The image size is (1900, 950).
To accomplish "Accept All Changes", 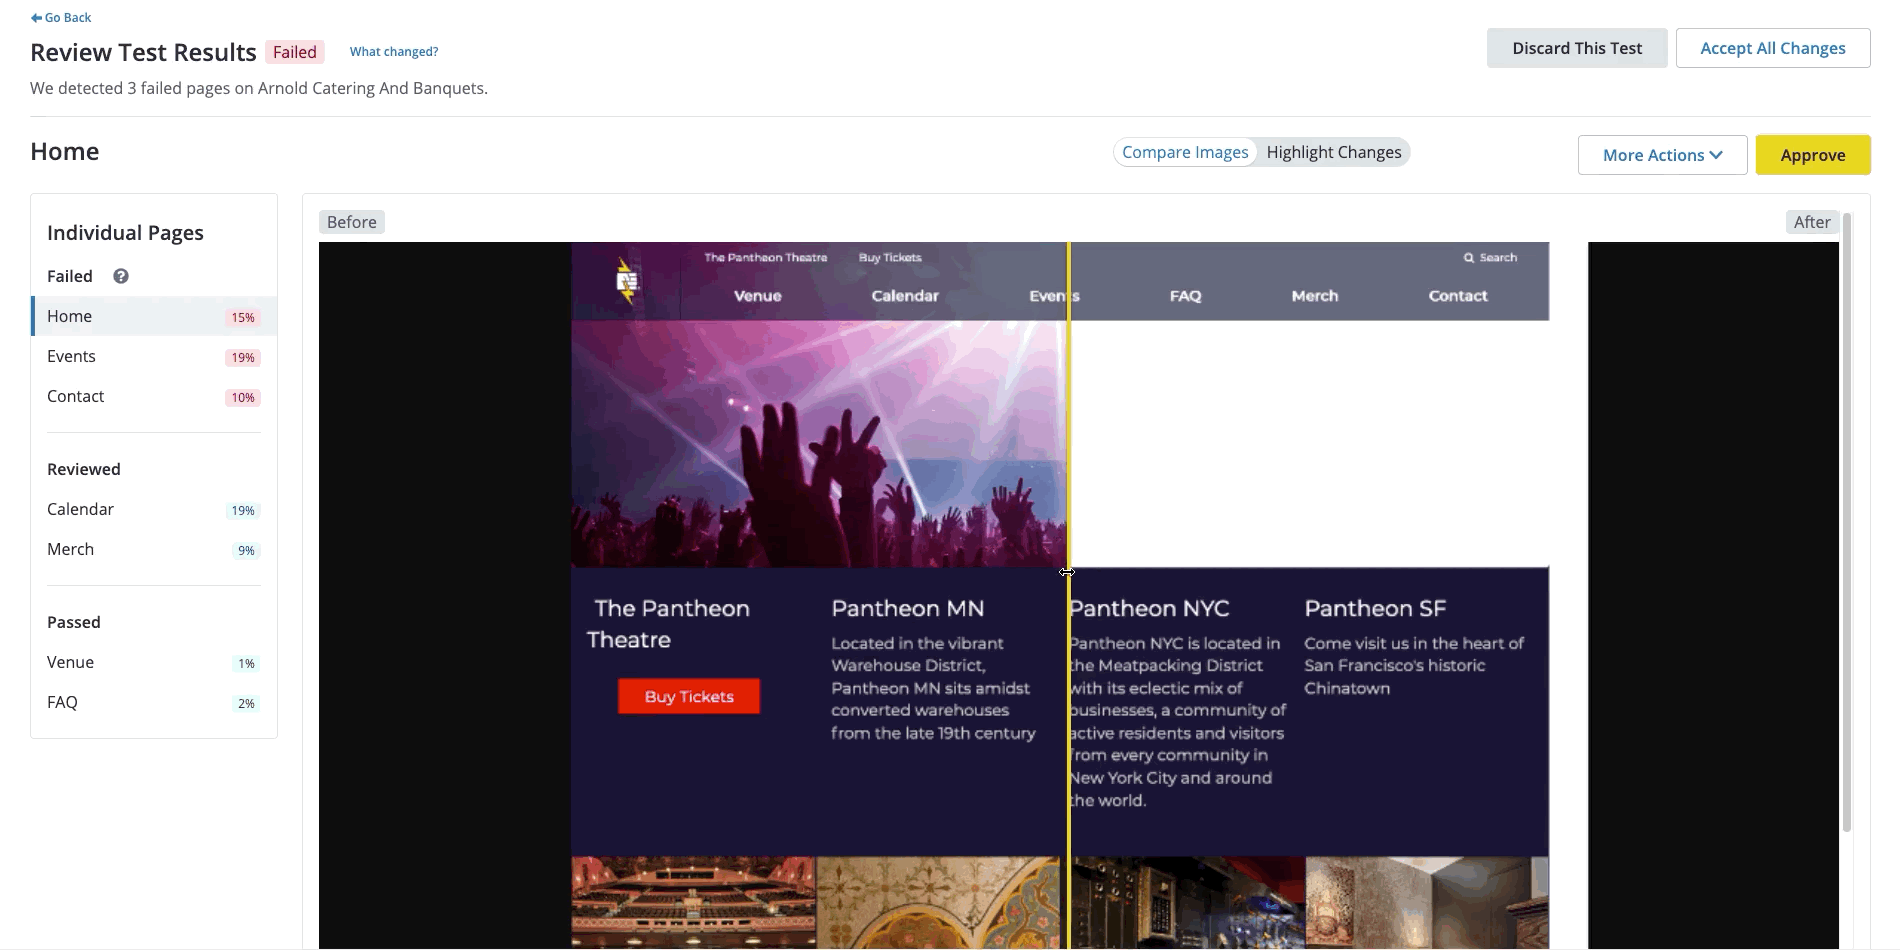I will pyautogui.click(x=1773, y=48).
